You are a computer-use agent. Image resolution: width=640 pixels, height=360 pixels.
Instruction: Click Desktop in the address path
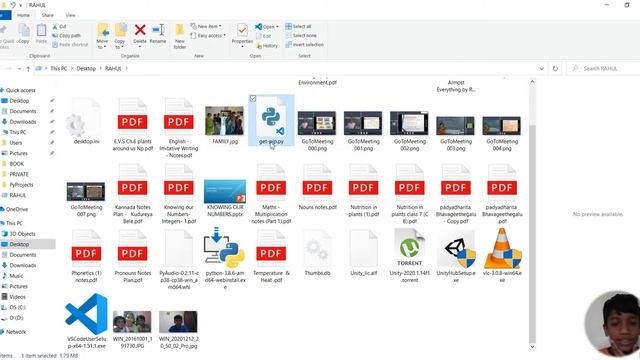click(x=86, y=69)
